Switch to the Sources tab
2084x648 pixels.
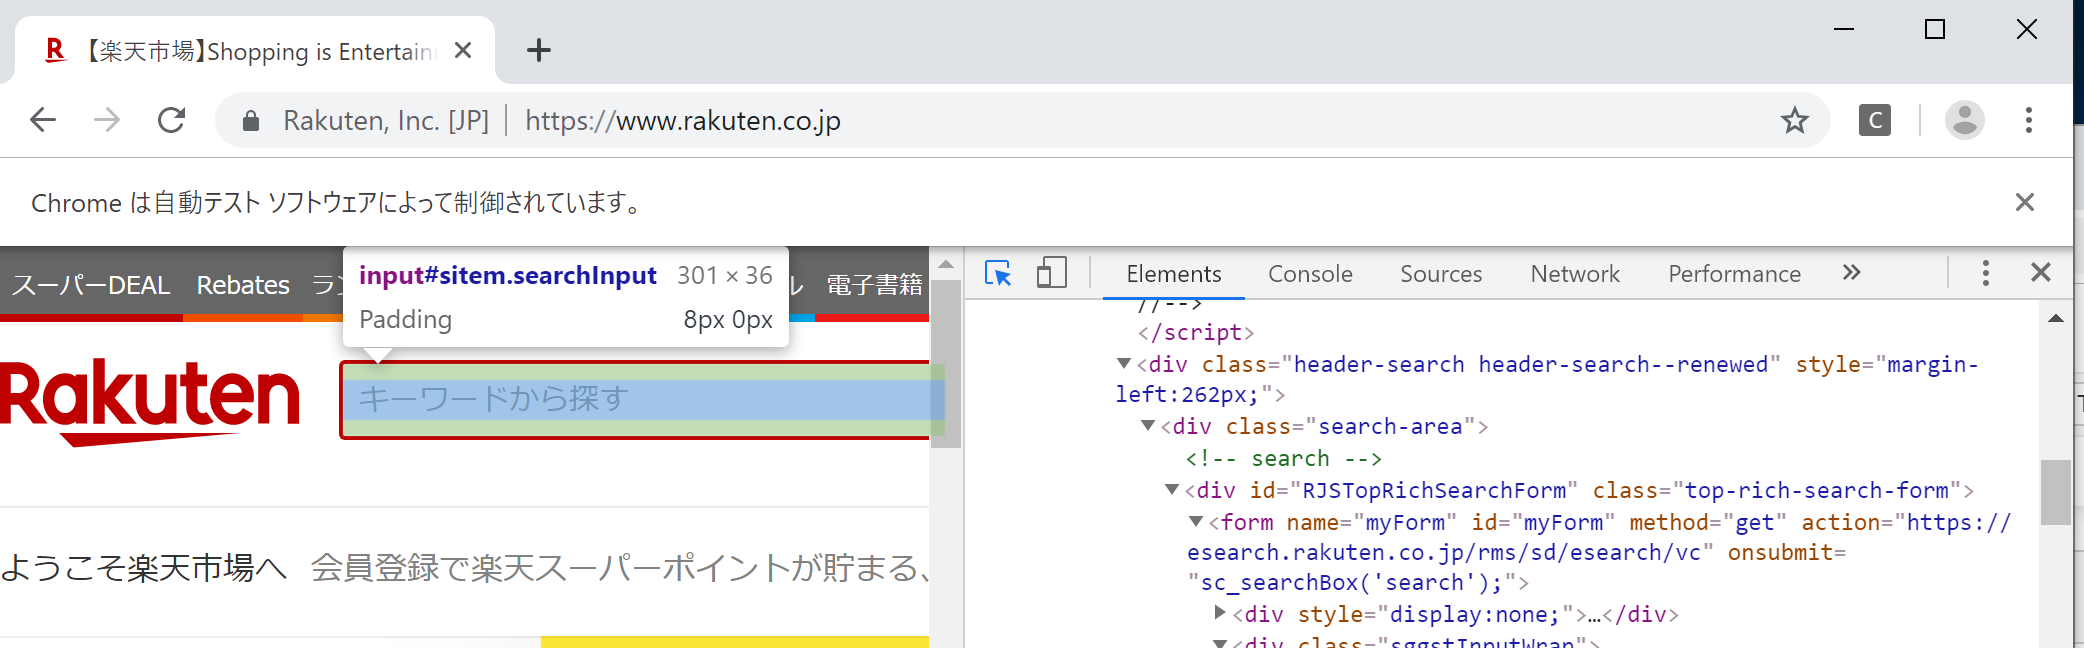(x=1441, y=274)
